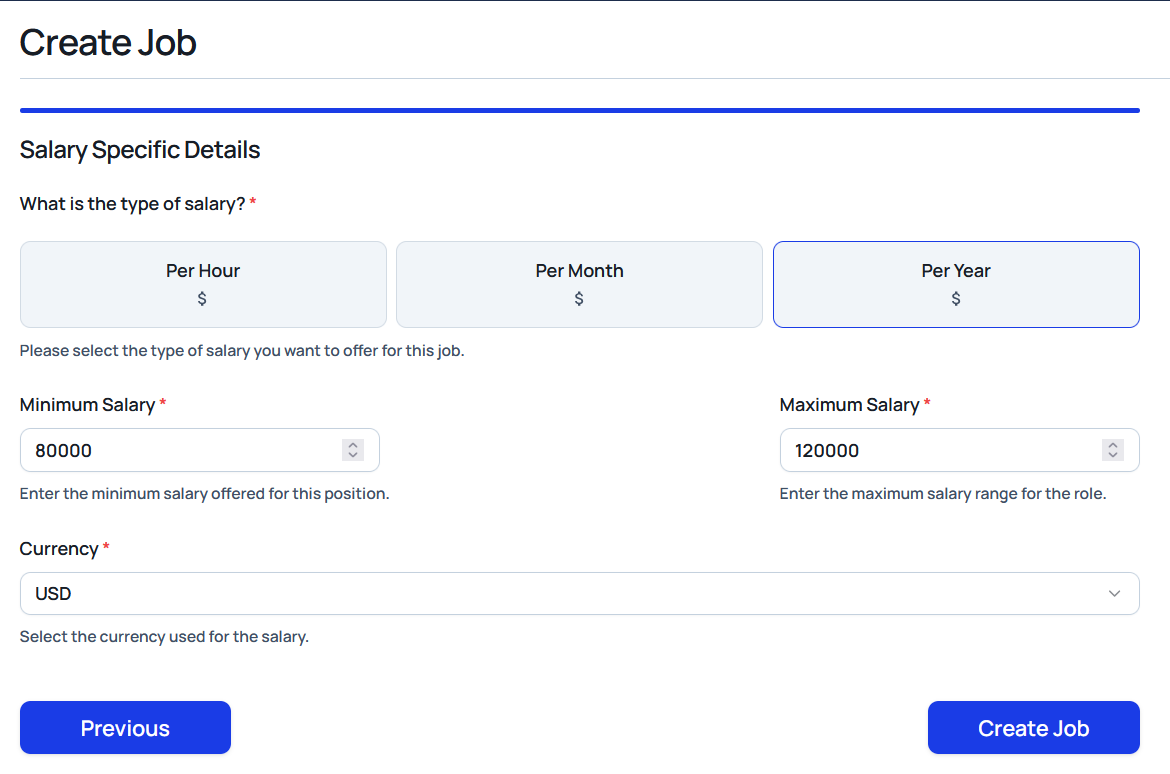Increase Maximum Salary with the up arrow
The height and width of the screenshot is (774, 1170).
tap(1113, 445)
